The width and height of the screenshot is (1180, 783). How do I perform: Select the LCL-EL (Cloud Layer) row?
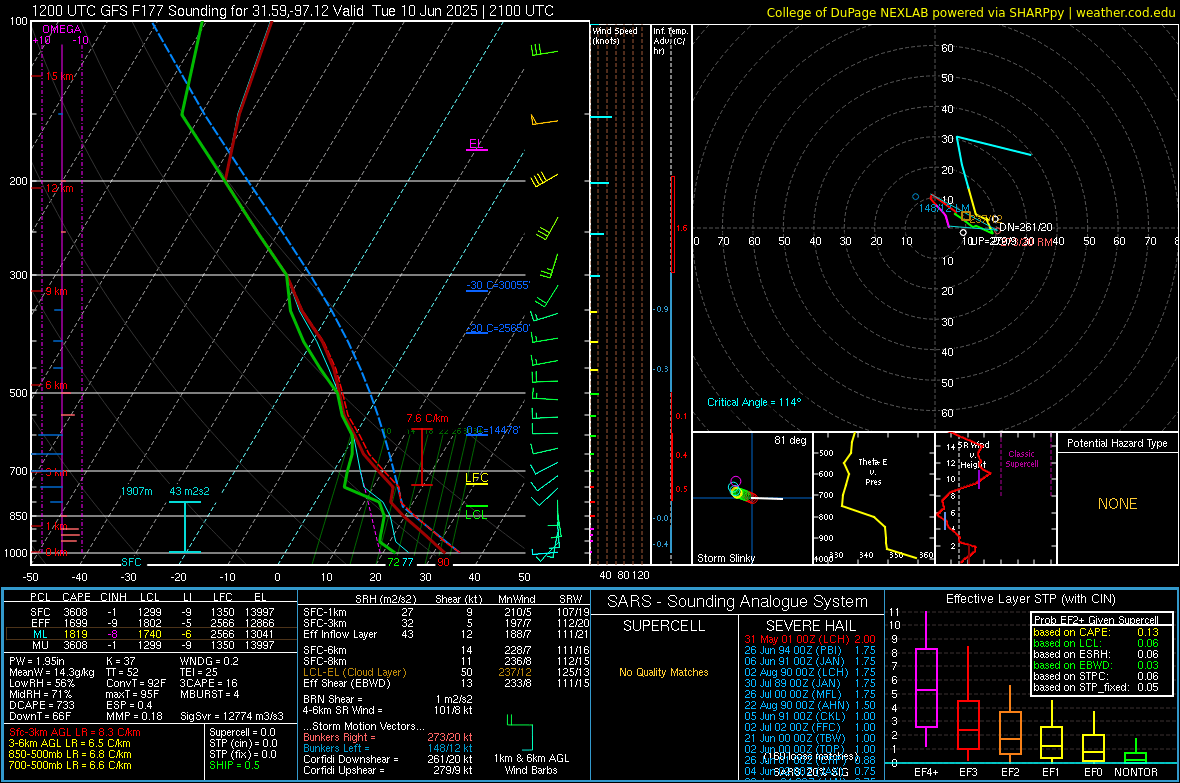(446, 672)
